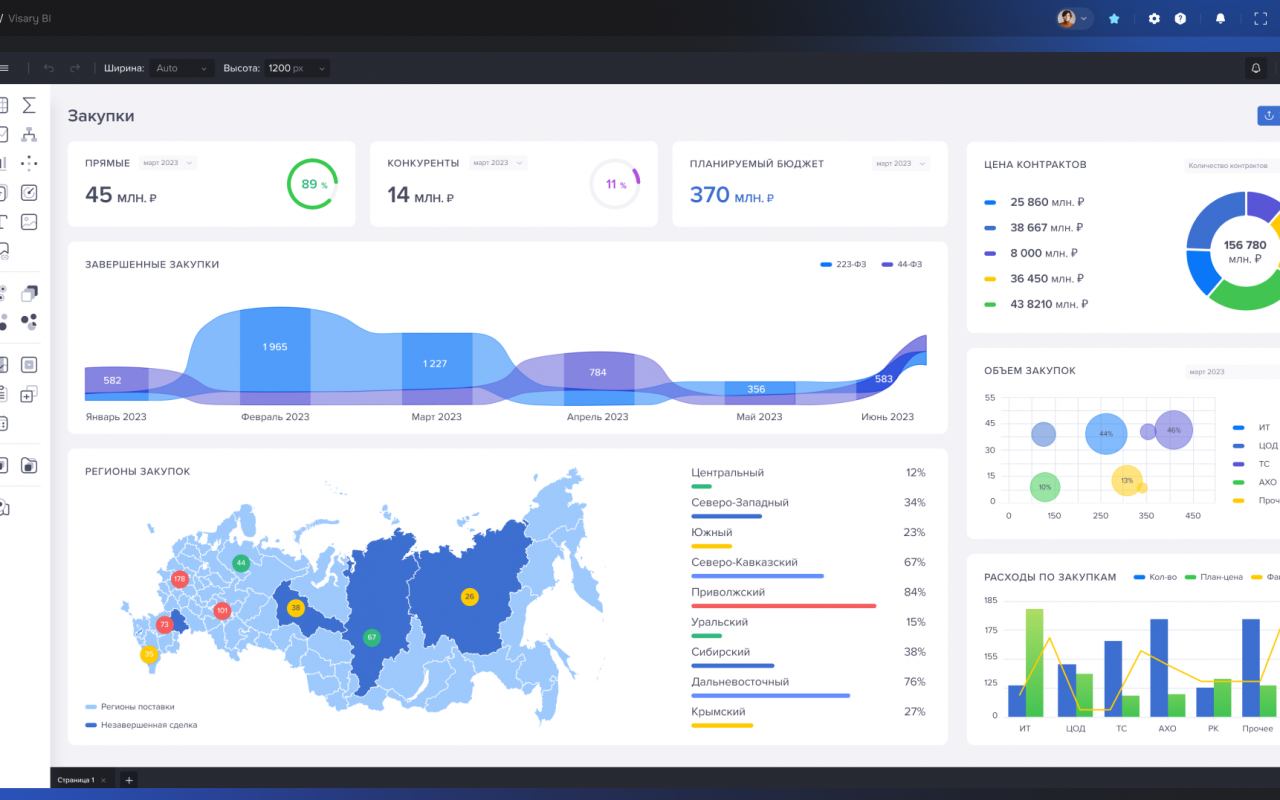This screenshot has height=800, width=1280.
Task: Click the Сибирский region marker 67
Action: (x=371, y=637)
